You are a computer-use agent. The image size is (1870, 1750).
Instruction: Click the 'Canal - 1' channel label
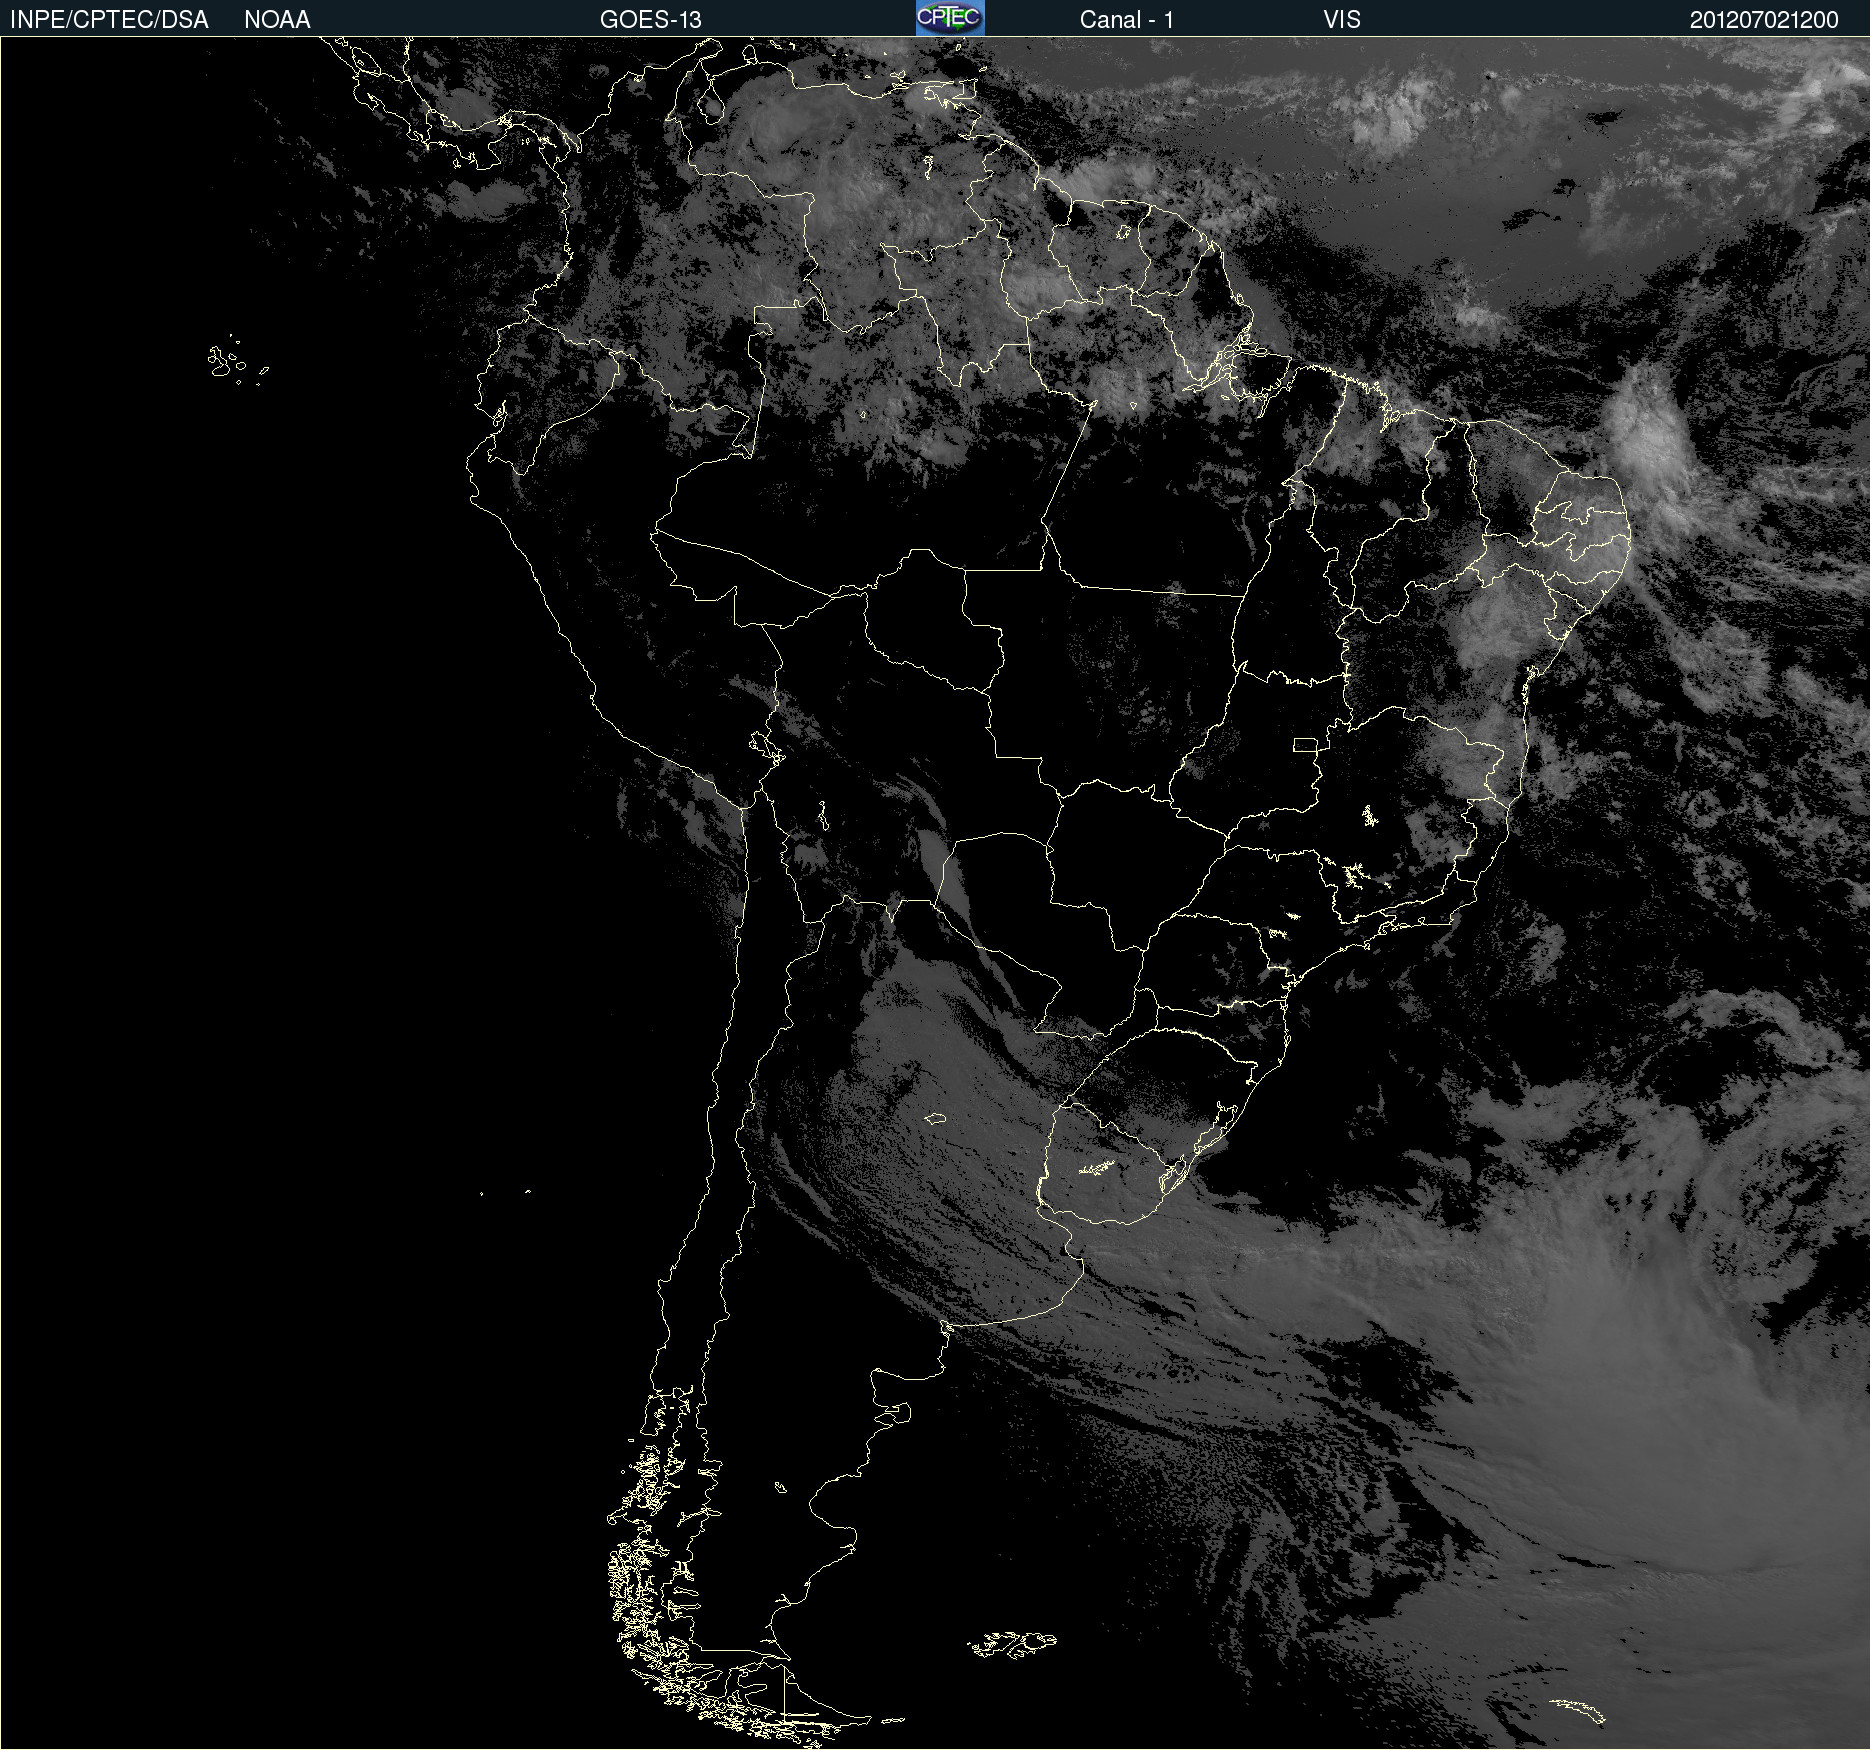click(x=1127, y=20)
